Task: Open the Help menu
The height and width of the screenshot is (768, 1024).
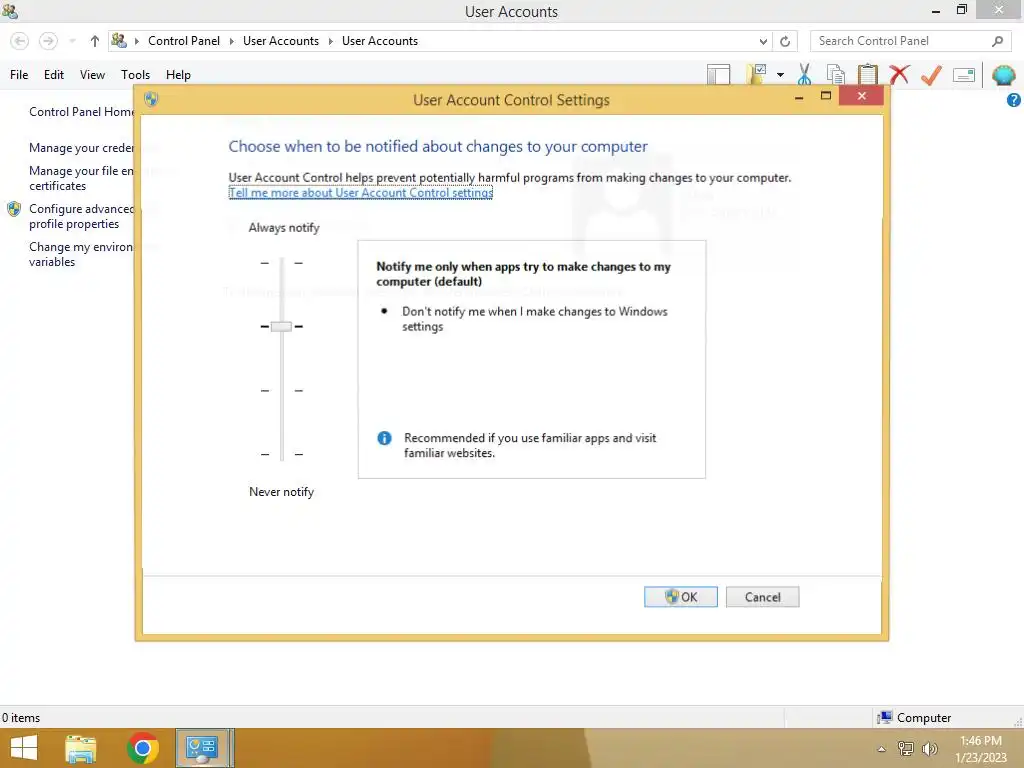Action: [178, 74]
